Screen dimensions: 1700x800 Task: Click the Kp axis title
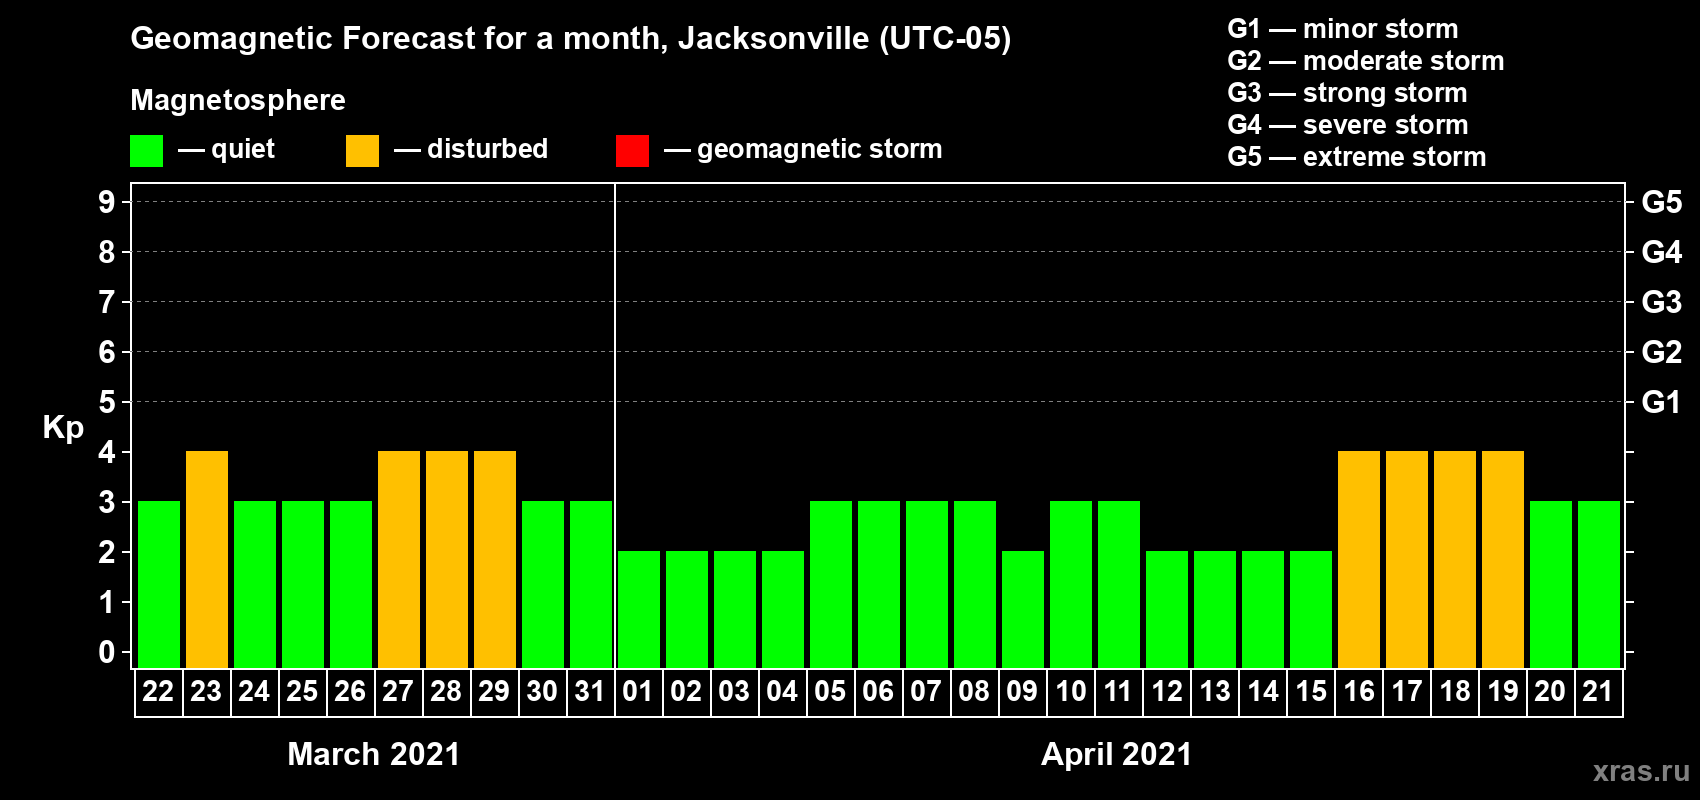click(63, 428)
